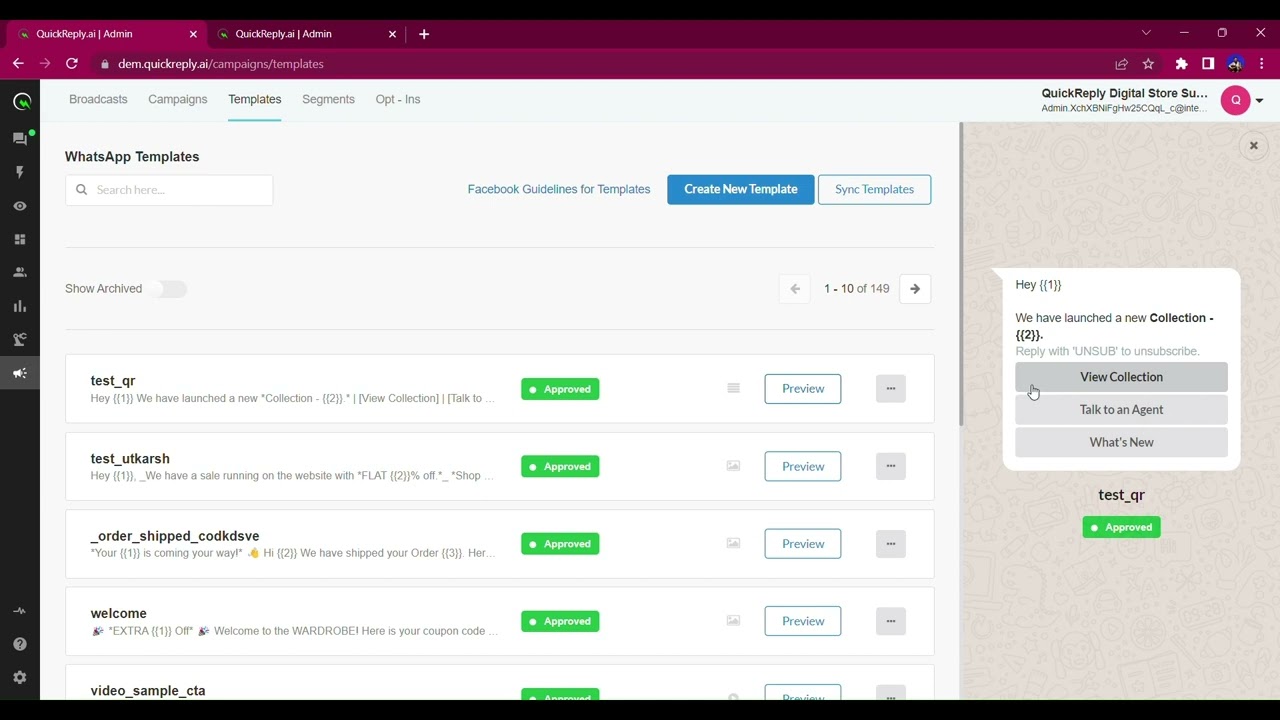Open the contacts people sidebar icon
Screen dimensions: 1280x720
tap(20, 272)
